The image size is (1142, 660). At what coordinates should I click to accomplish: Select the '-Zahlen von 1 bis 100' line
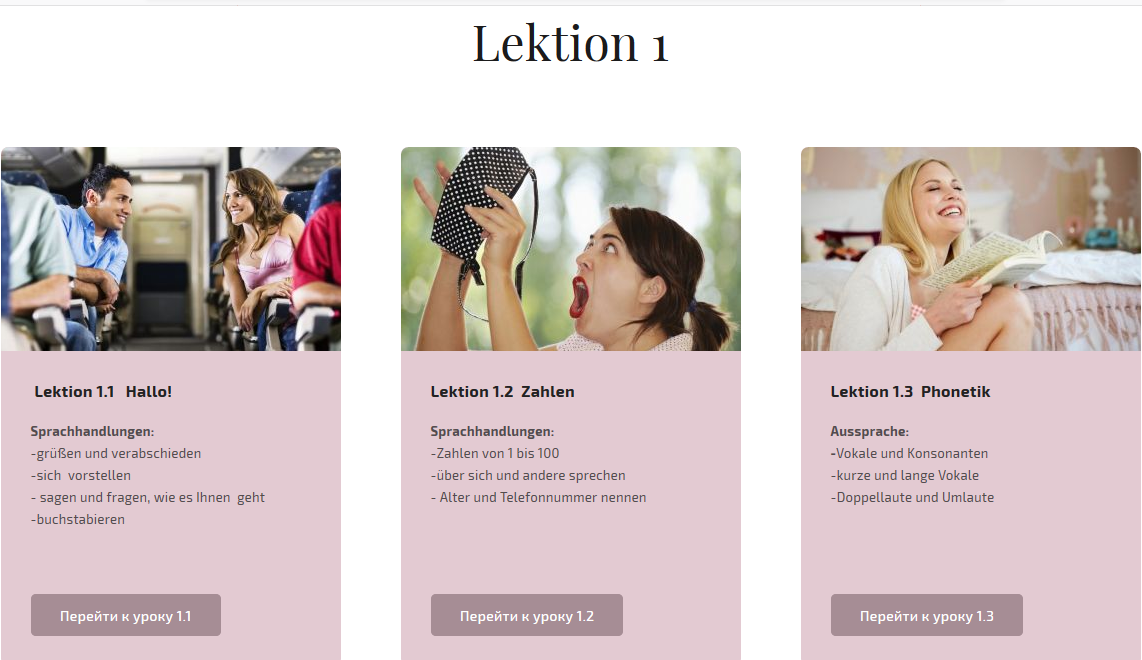tap(495, 453)
